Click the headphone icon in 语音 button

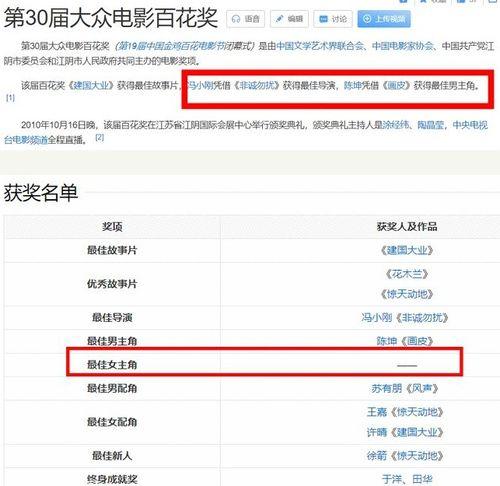[236, 19]
